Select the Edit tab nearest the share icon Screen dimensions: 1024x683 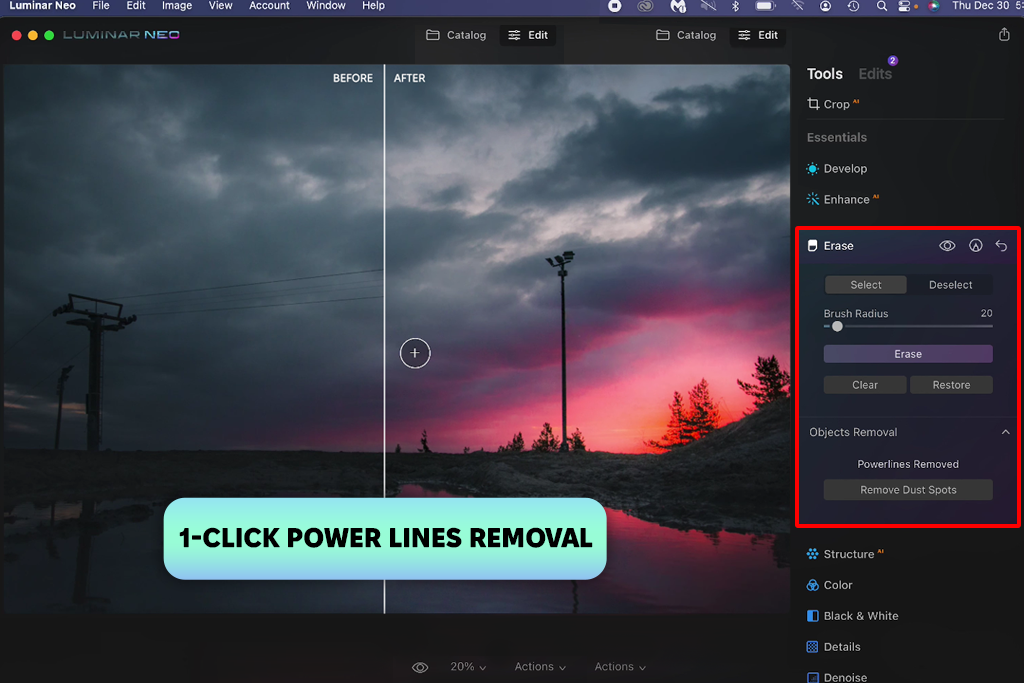[x=758, y=35]
